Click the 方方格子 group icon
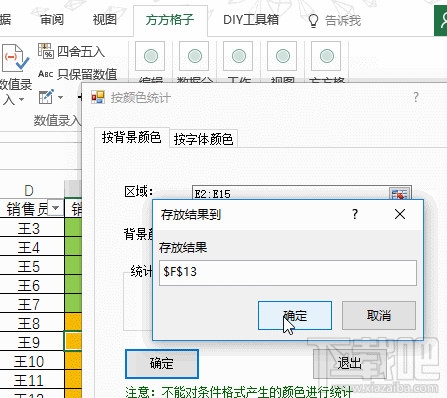The height and width of the screenshot is (398, 447). point(327,56)
